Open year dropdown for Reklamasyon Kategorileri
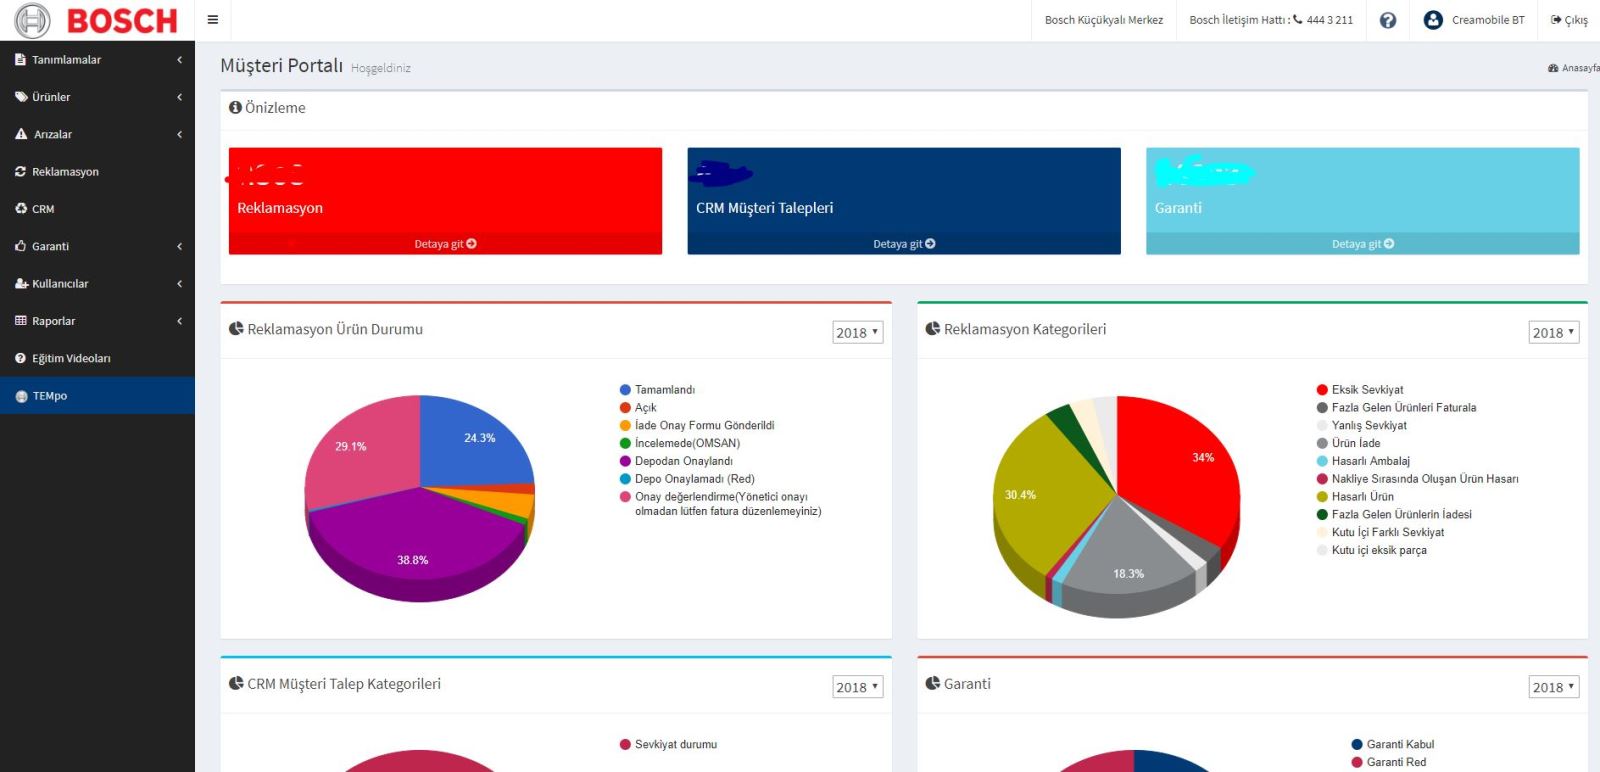1600x772 pixels. [1554, 332]
